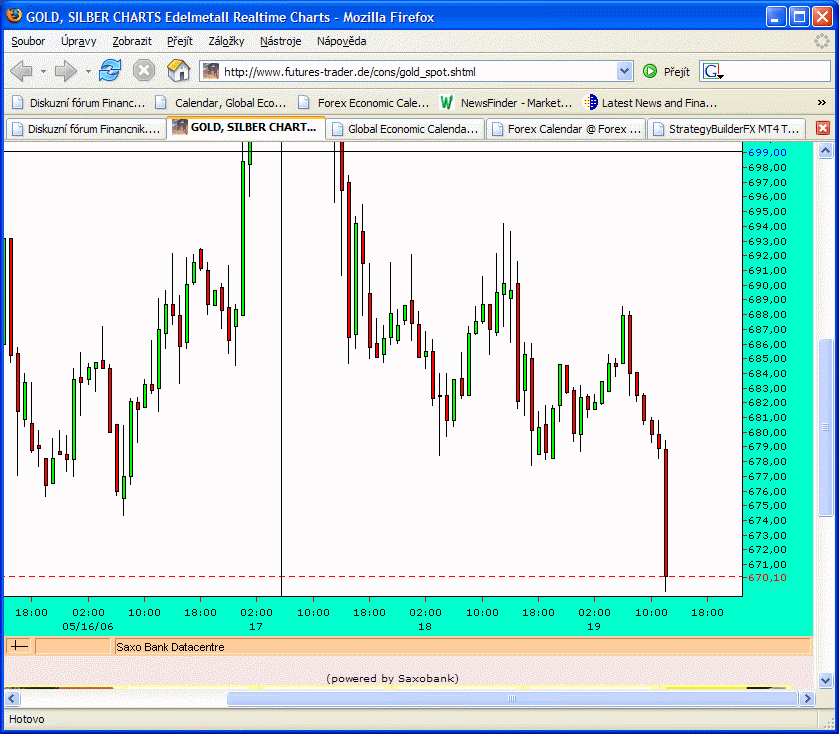Click the Stop loading icon
This screenshot has width=839, height=734.
(x=144, y=71)
